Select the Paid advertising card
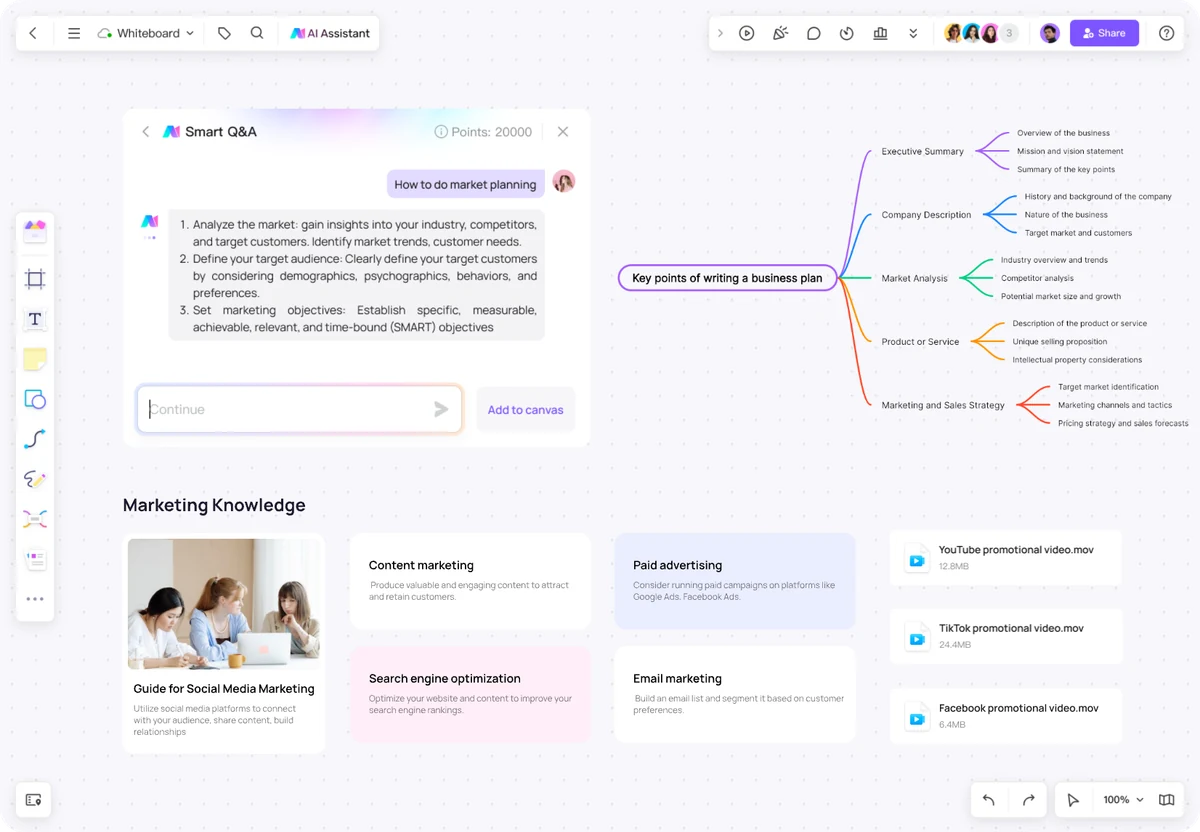This screenshot has height=832, width=1200. [x=735, y=581]
